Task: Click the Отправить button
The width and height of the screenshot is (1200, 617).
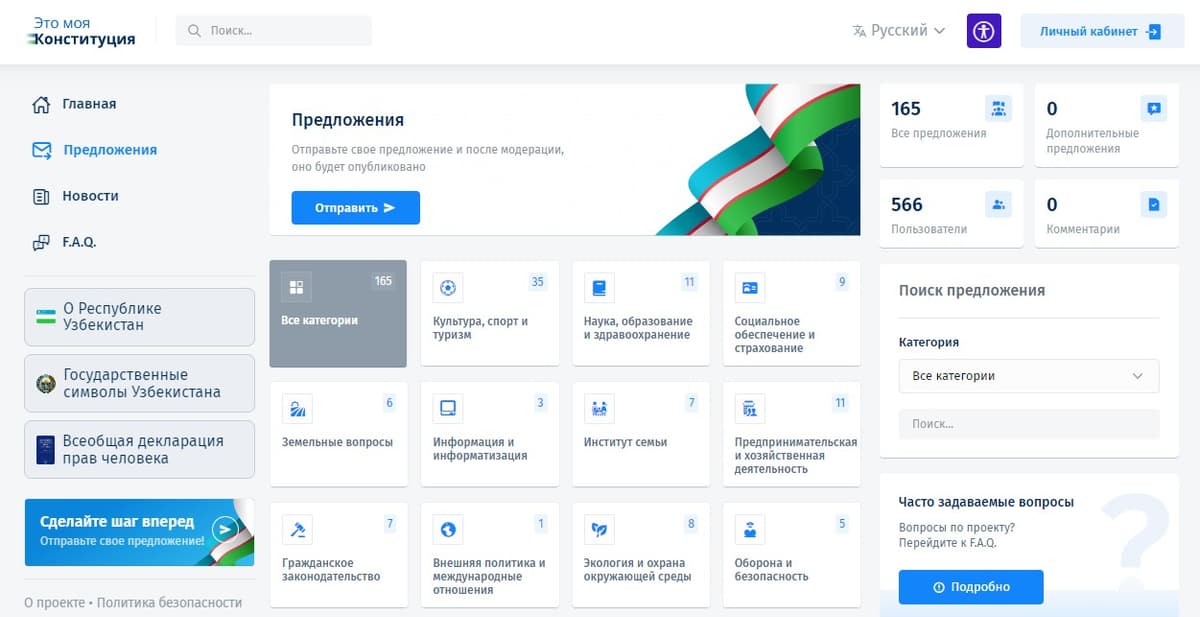Action: click(355, 208)
